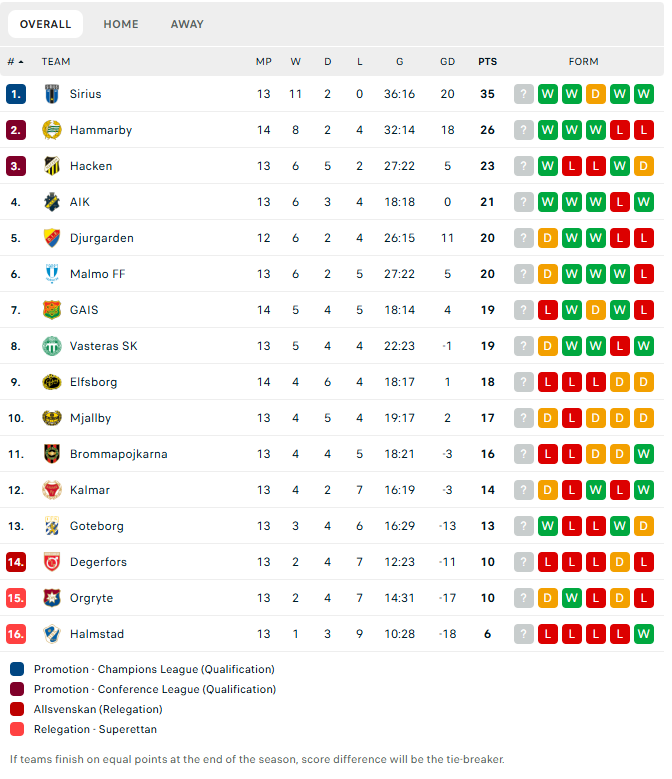Sort standings by the PTS column header
The width and height of the screenshot is (672, 779).
tap(487, 62)
